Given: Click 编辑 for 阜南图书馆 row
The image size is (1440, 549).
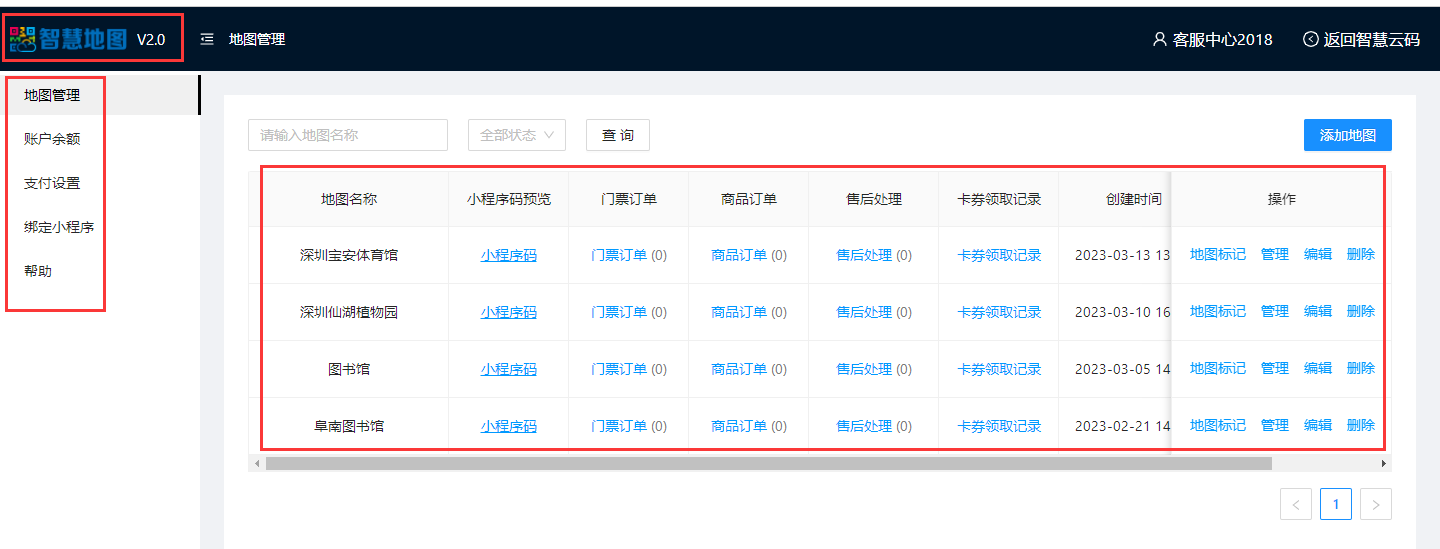Looking at the screenshot, I should (x=1317, y=425).
